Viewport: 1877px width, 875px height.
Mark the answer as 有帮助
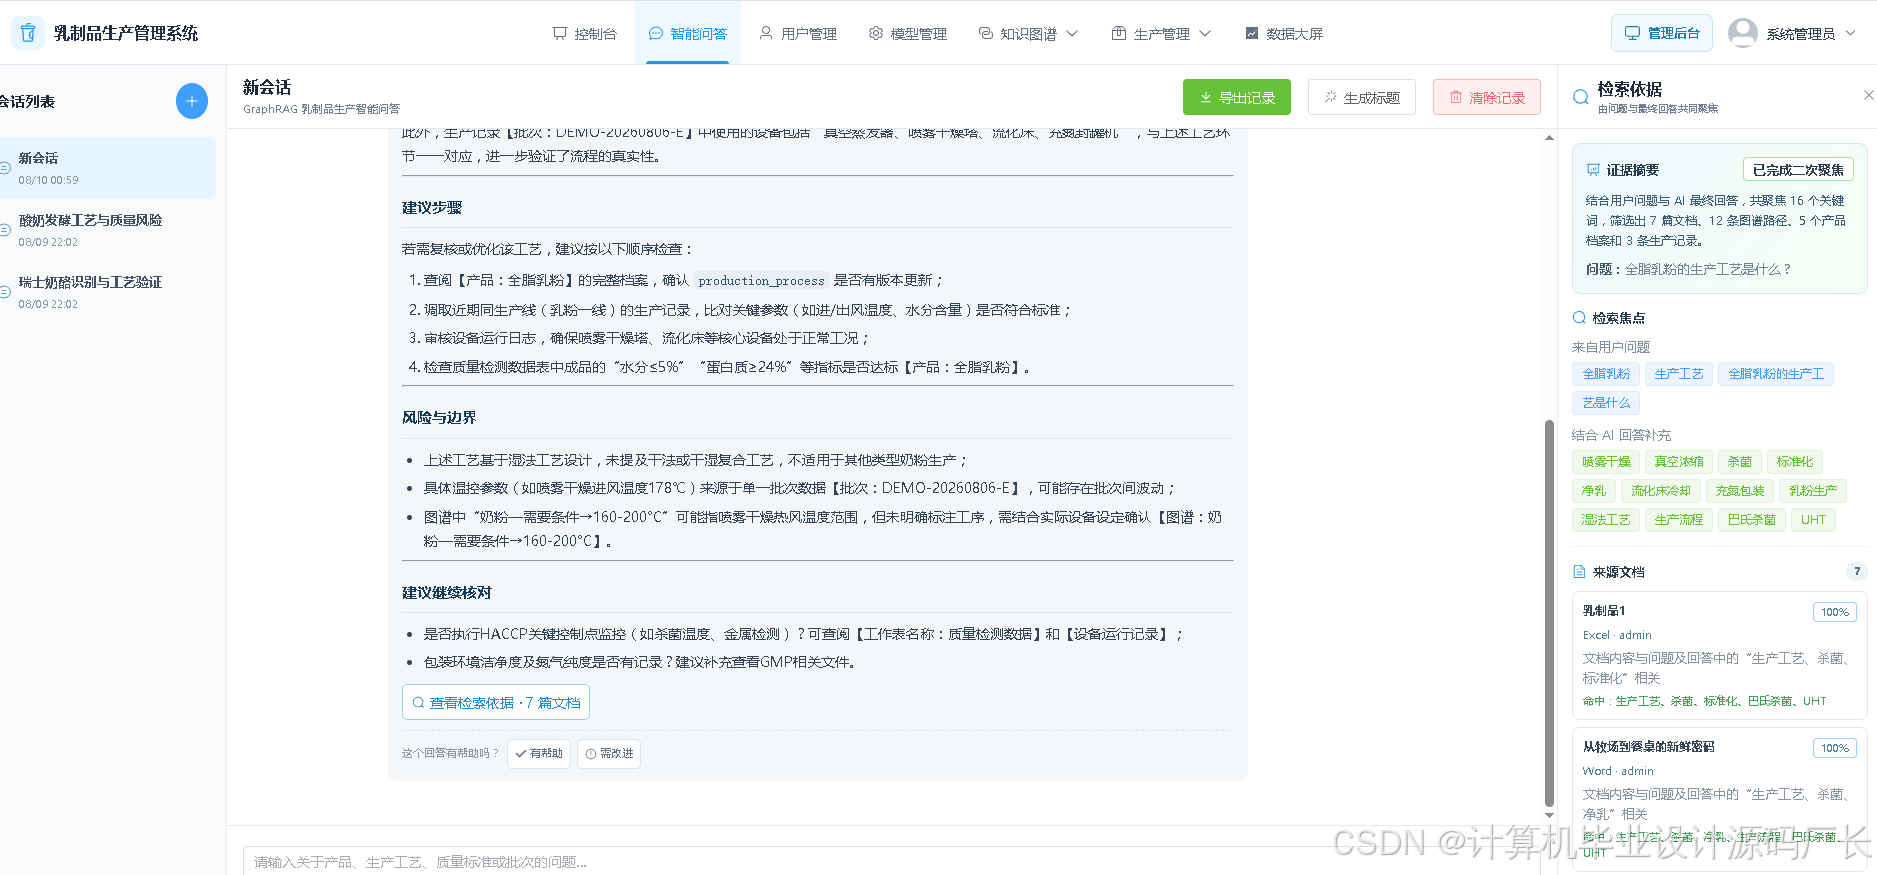point(539,754)
